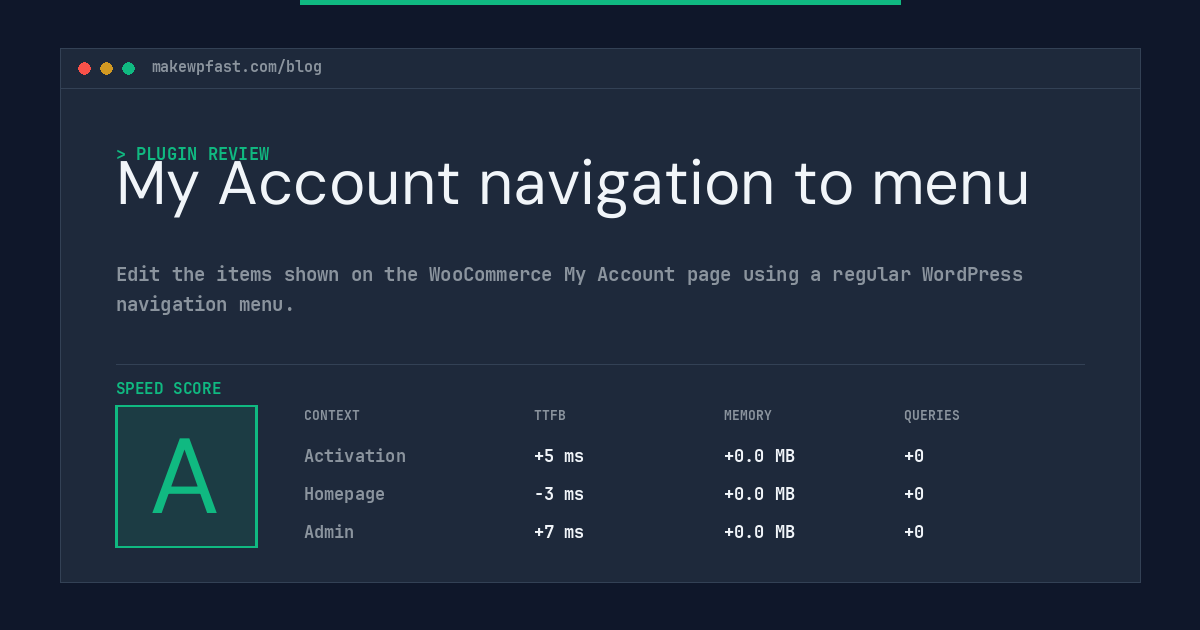Select the Admin row label
This screenshot has height=630, width=1200.
[329, 532]
